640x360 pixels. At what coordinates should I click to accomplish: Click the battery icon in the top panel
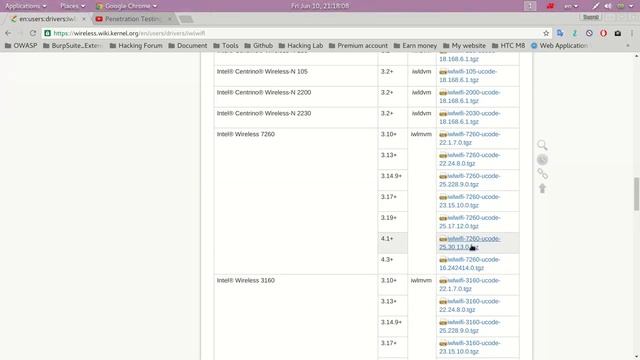620,6
